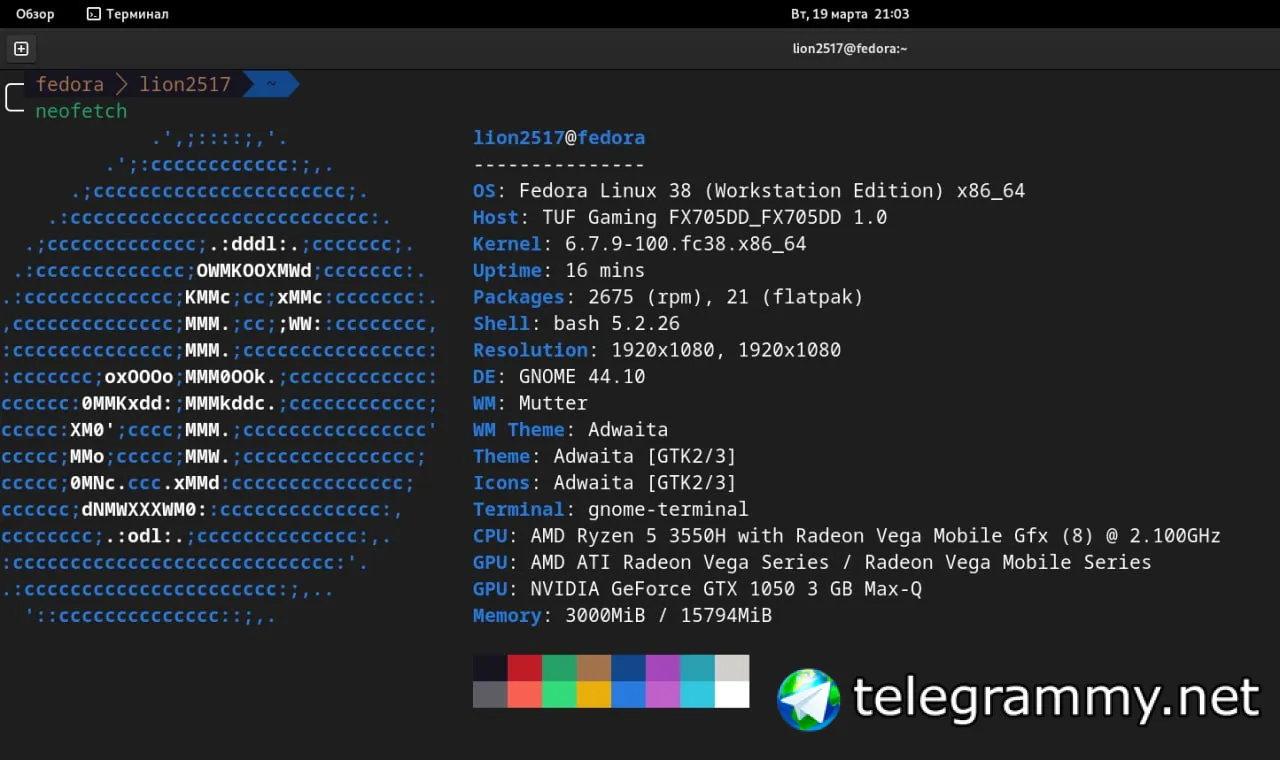Click the light gray swatch in top palette row
The image size is (1280, 760).
(x=732, y=668)
